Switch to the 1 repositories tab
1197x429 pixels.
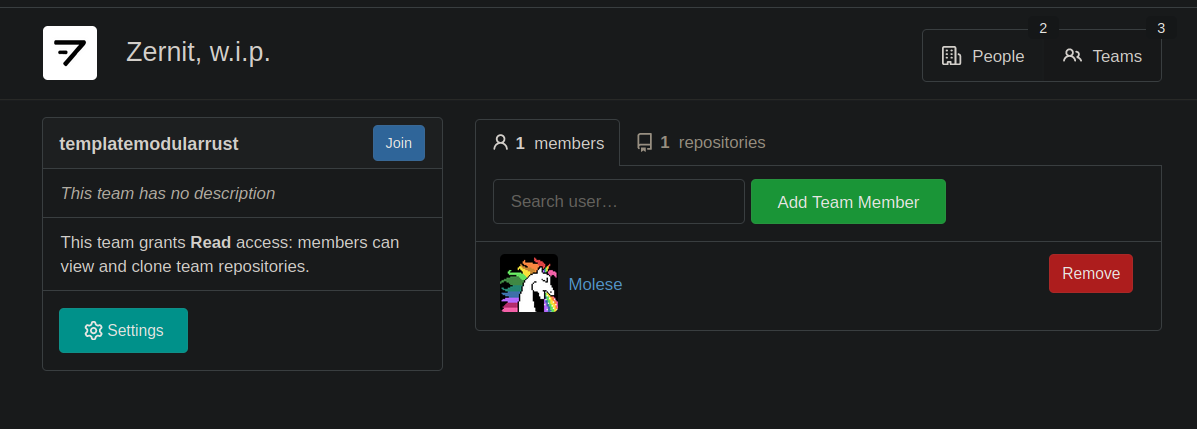701,143
